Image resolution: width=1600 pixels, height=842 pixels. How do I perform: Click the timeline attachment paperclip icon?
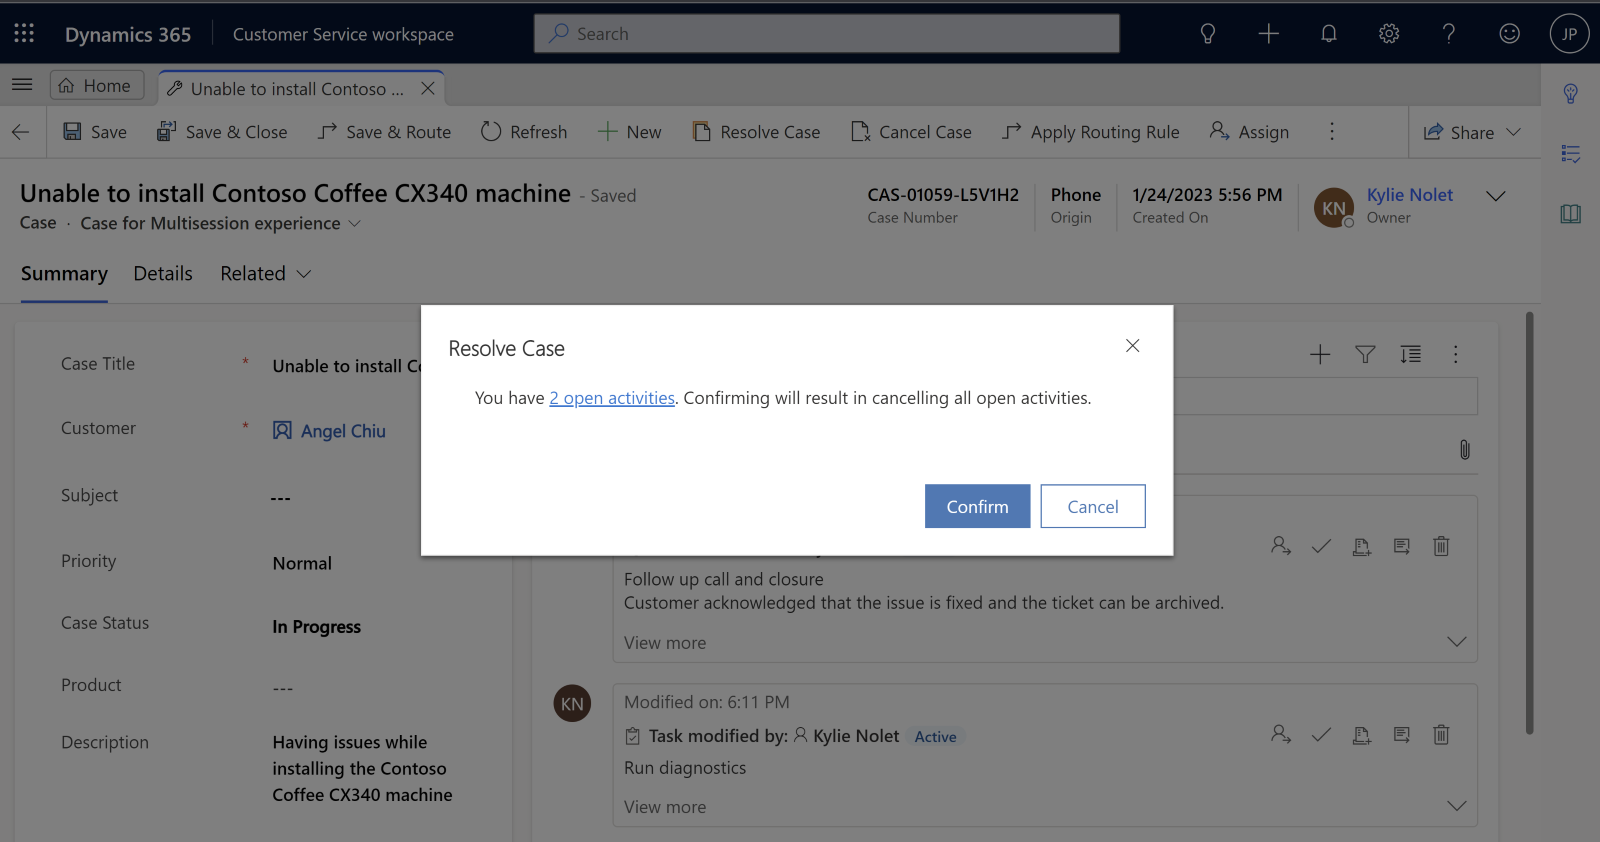[x=1465, y=450]
